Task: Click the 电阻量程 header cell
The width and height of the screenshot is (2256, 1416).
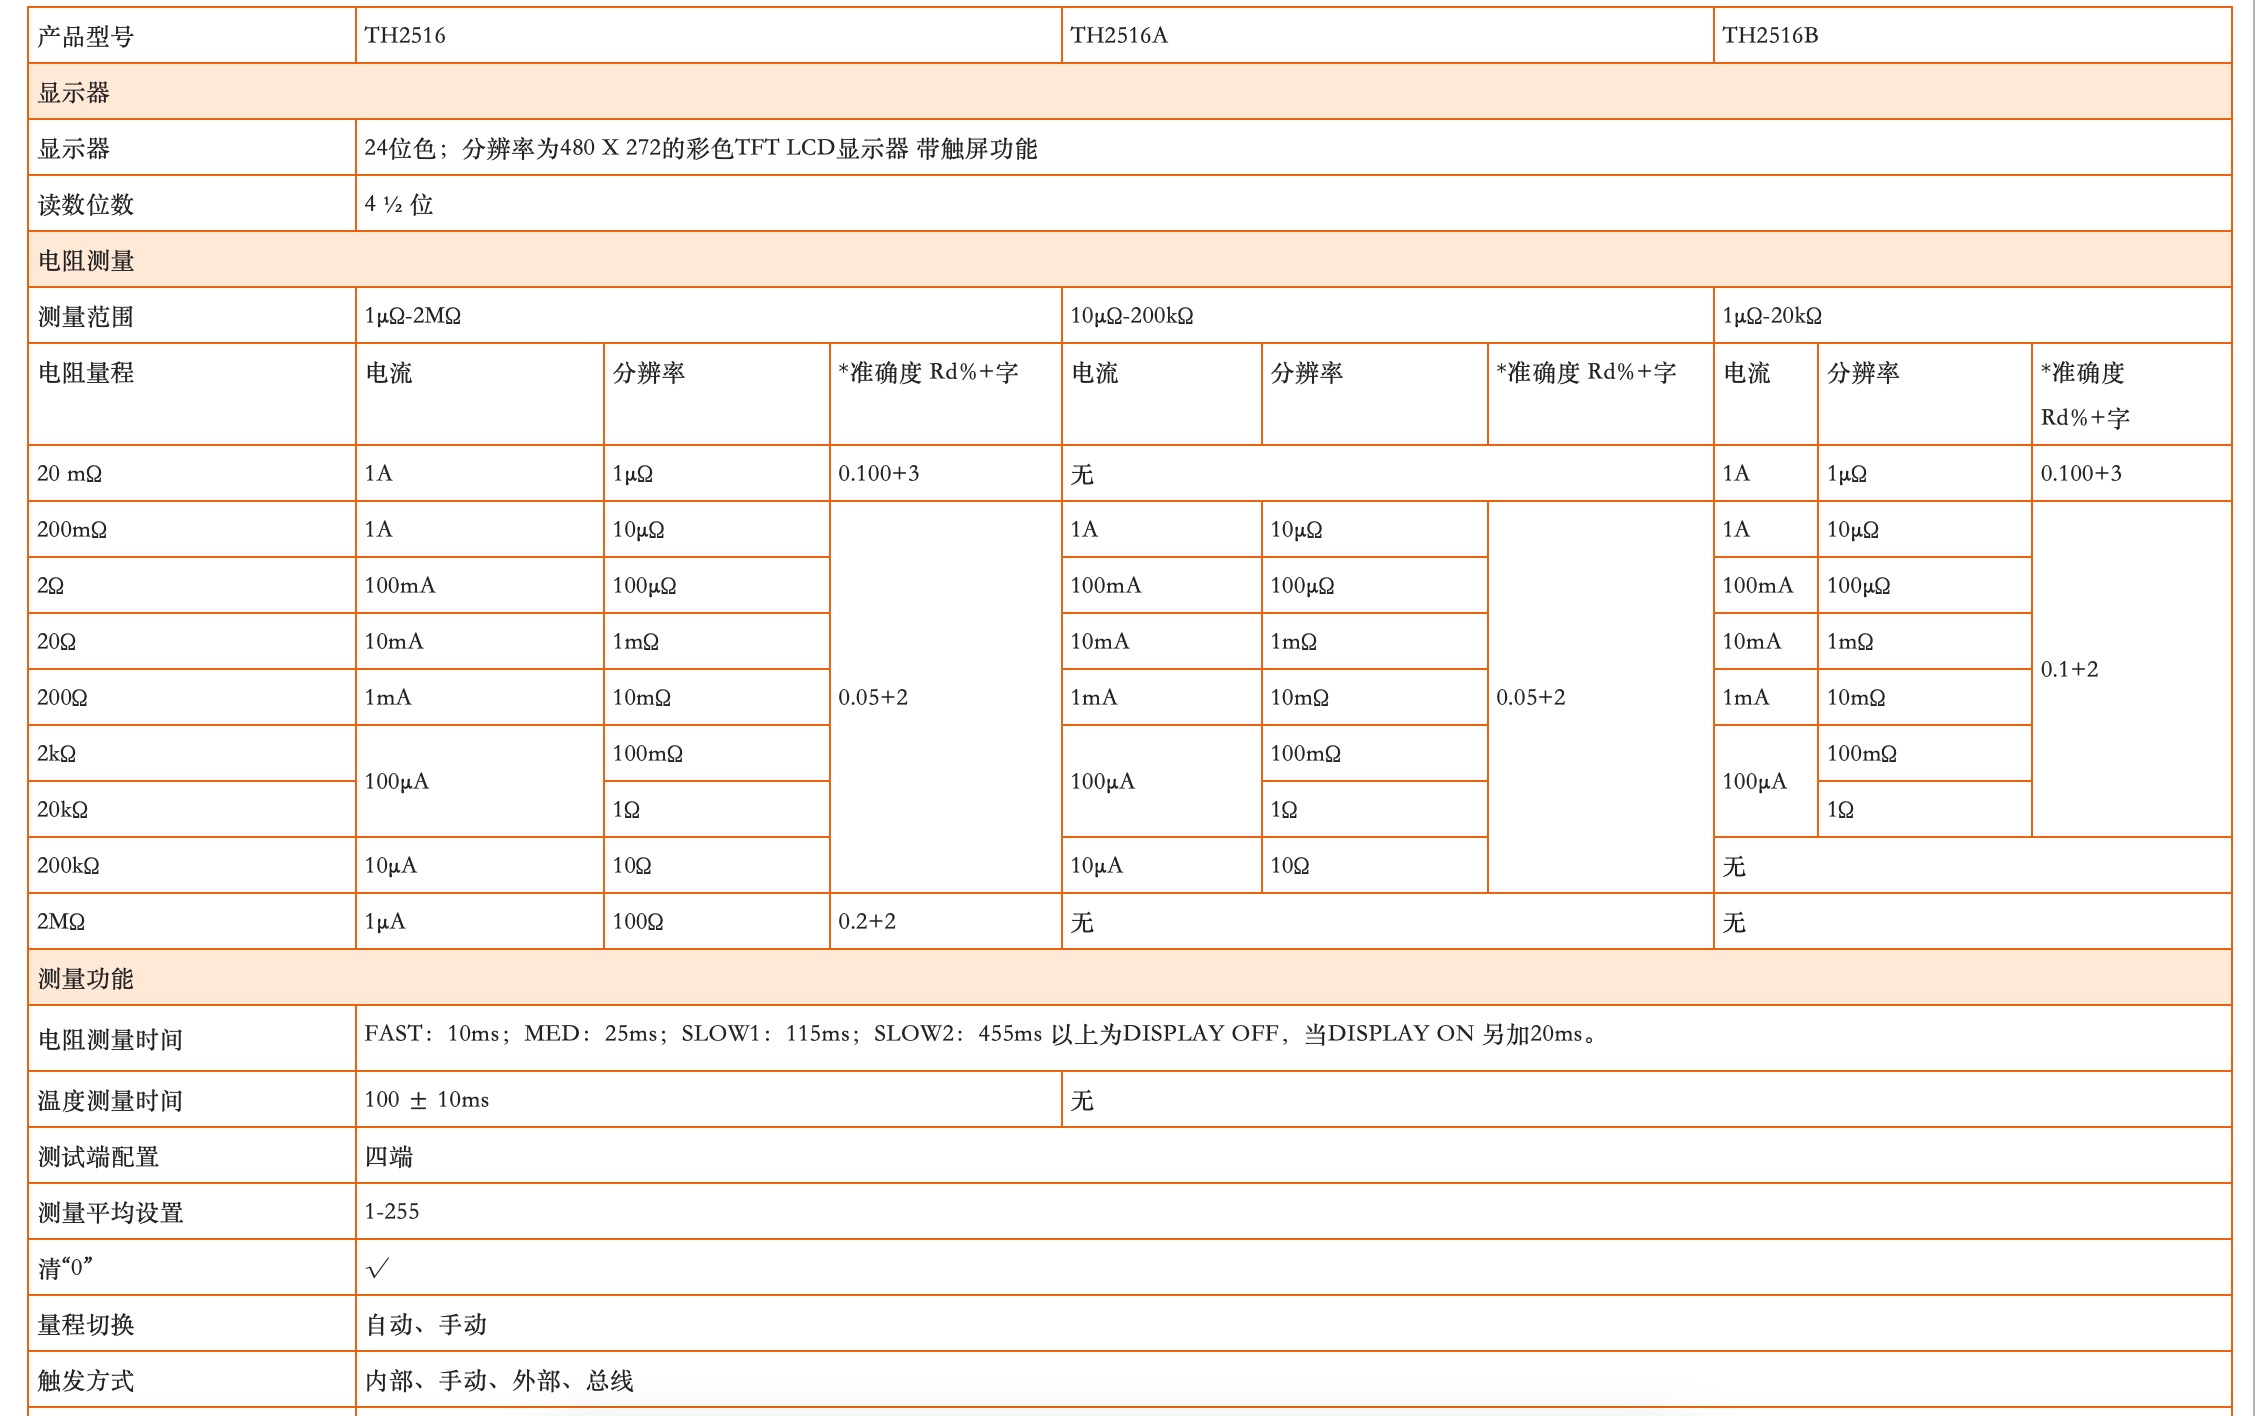Action: click(192, 394)
